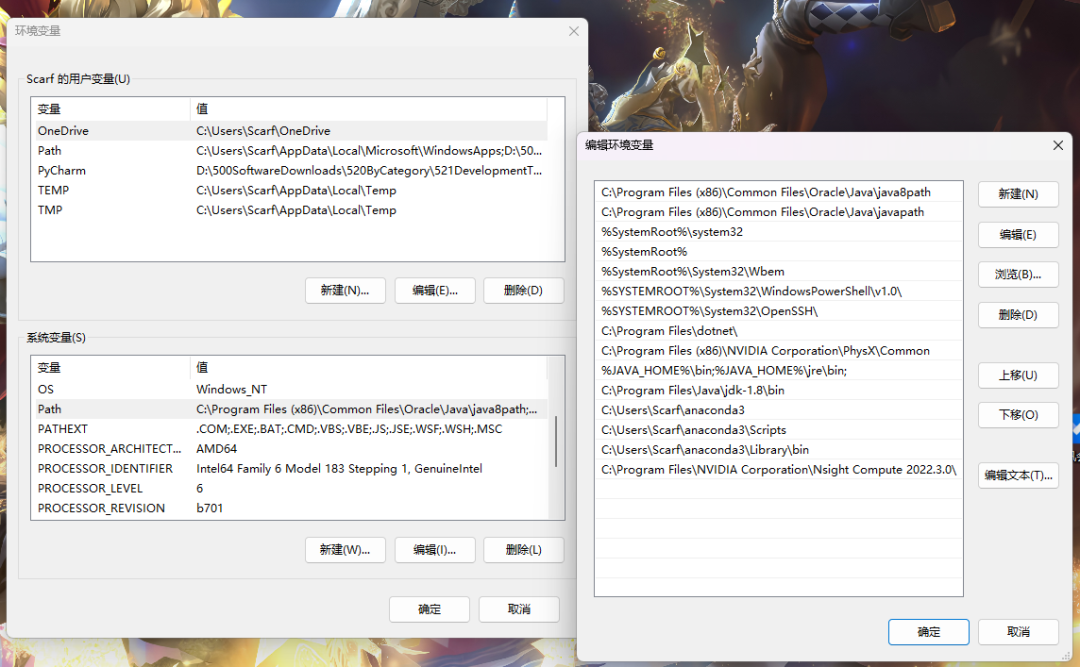The width and height of the screenshot is (1080, 667).
Task: Confirm edit dialog with 确定
Action: click(x=928, y=632)
